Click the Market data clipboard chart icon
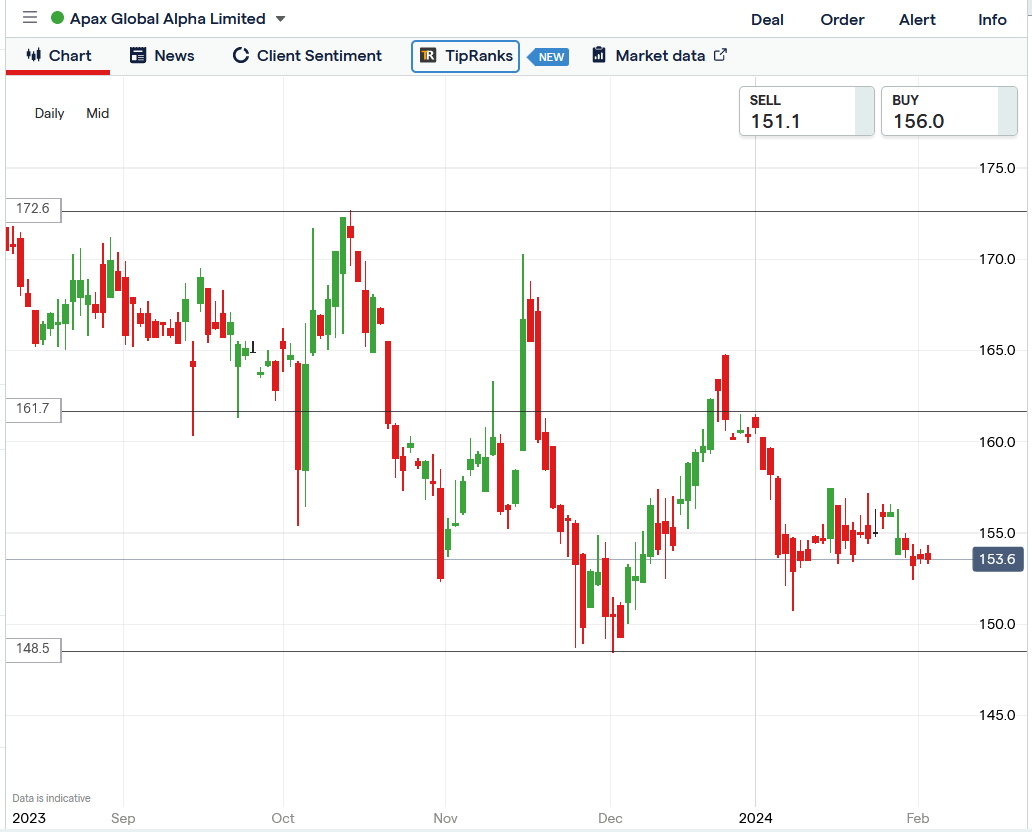Image resolution: width=1032 pixels, height=832 pixels. (x=598, y=55)
